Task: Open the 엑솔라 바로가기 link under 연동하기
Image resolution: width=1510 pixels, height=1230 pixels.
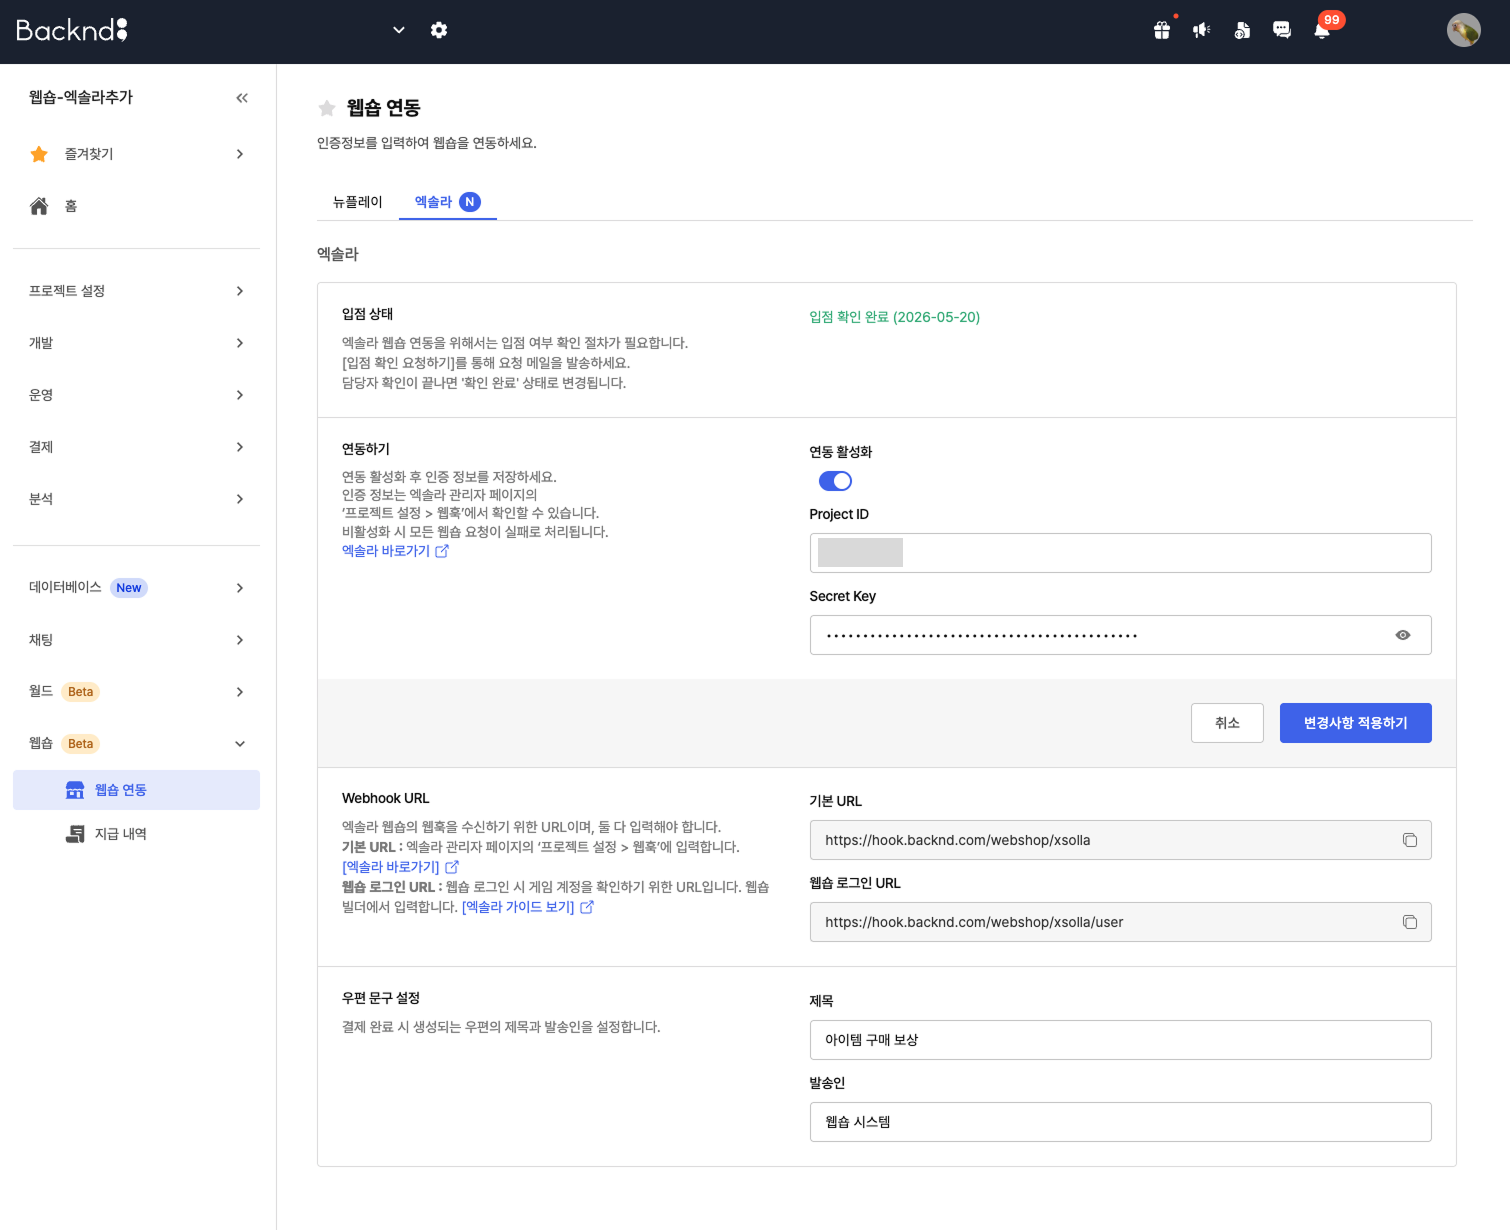Action: (386, 551)
